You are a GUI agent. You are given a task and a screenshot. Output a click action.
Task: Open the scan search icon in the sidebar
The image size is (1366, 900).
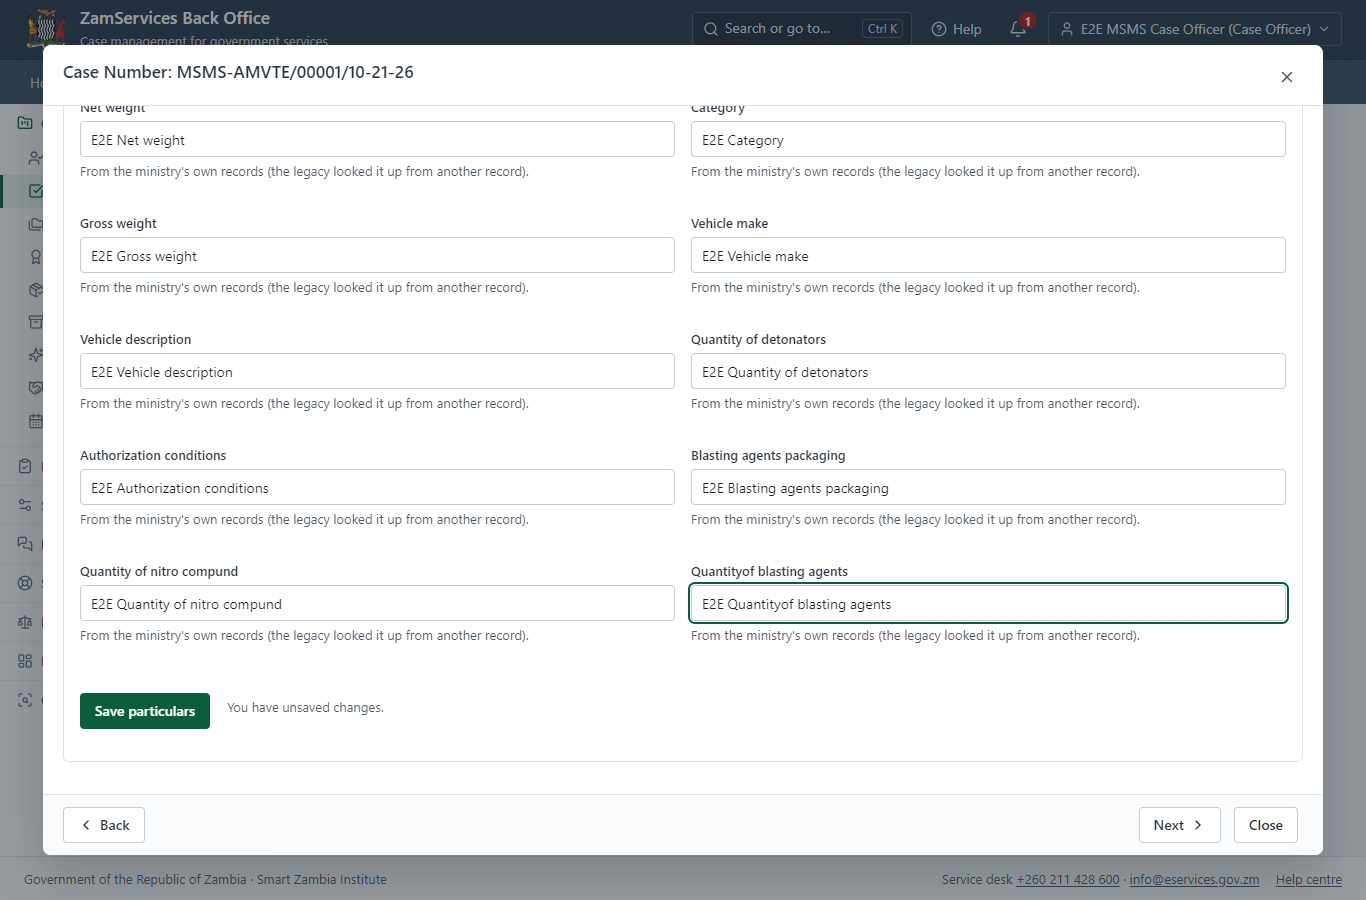(x=25, y=700)
